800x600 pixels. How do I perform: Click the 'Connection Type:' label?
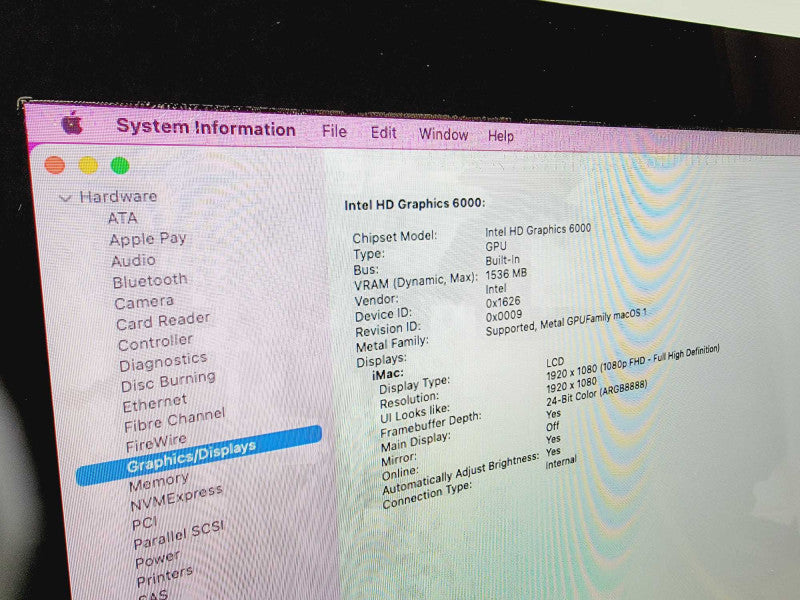tap(428, 495)
